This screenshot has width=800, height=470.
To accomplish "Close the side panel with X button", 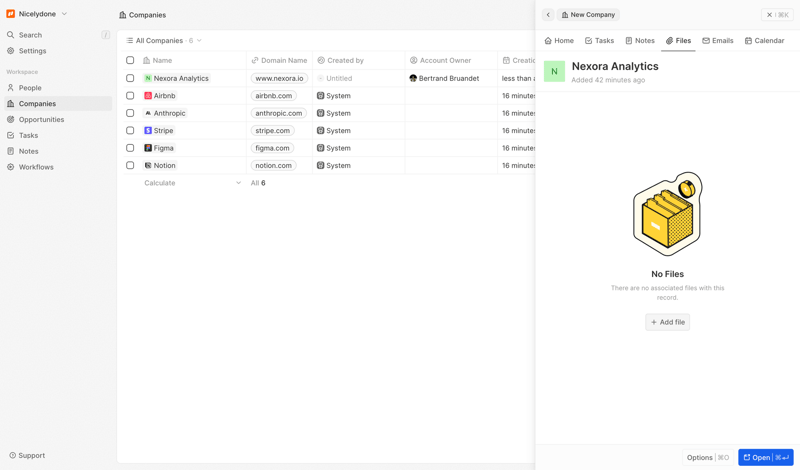I will click(x=777, y=15).
